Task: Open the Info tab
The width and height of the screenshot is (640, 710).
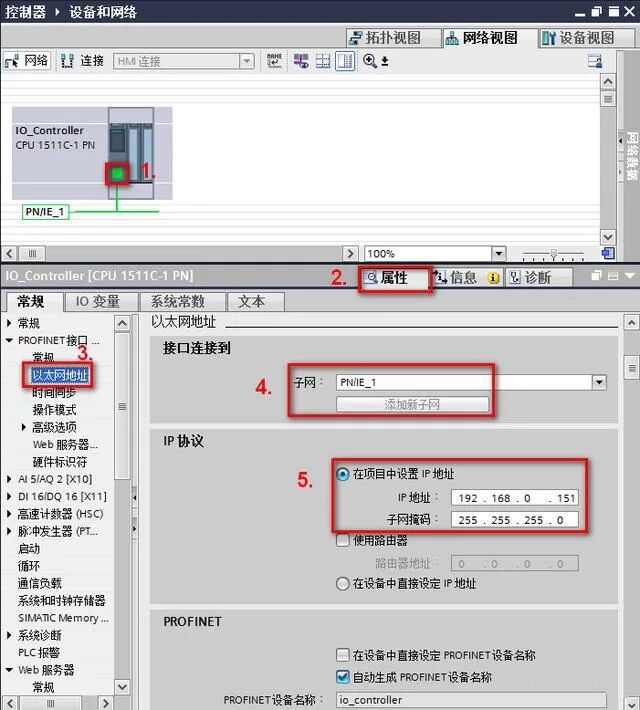Action: (x=467, y=278)
